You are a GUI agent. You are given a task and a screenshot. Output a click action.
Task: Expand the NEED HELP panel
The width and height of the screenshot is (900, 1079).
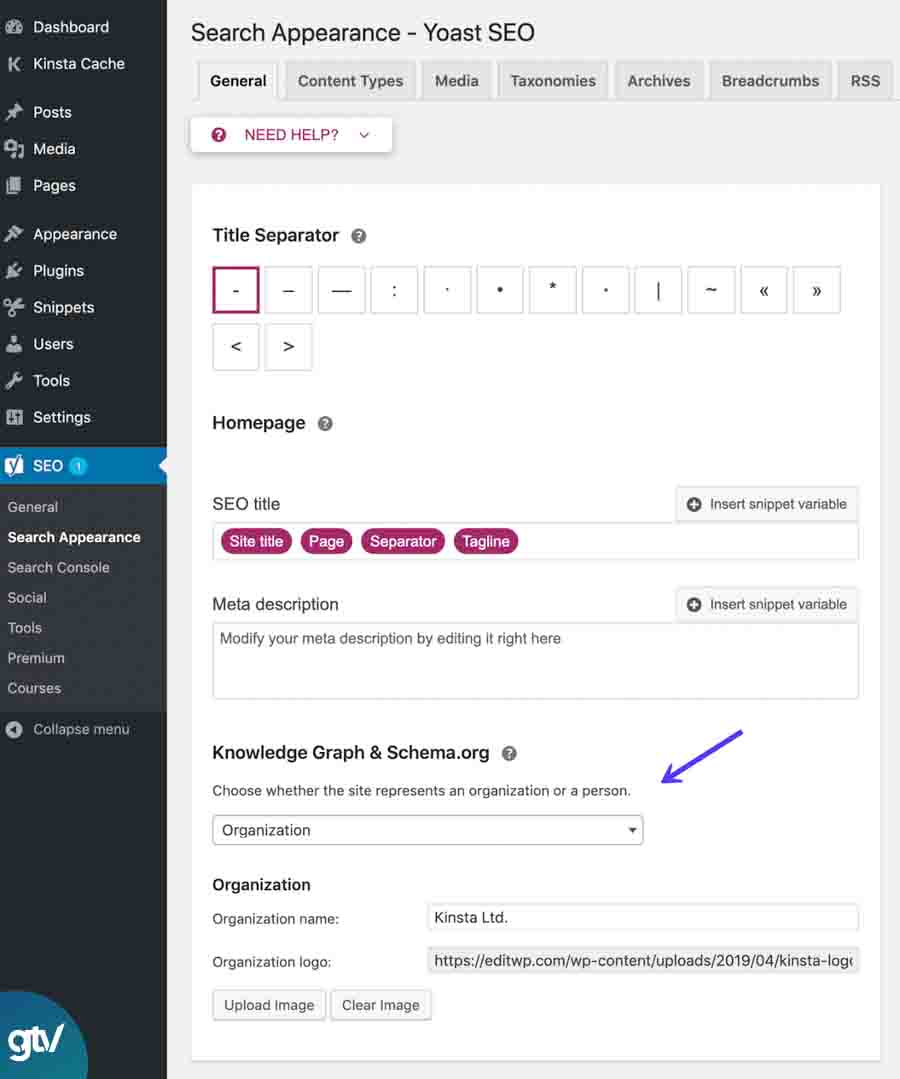pyautogui.click(x=290, y=133)
